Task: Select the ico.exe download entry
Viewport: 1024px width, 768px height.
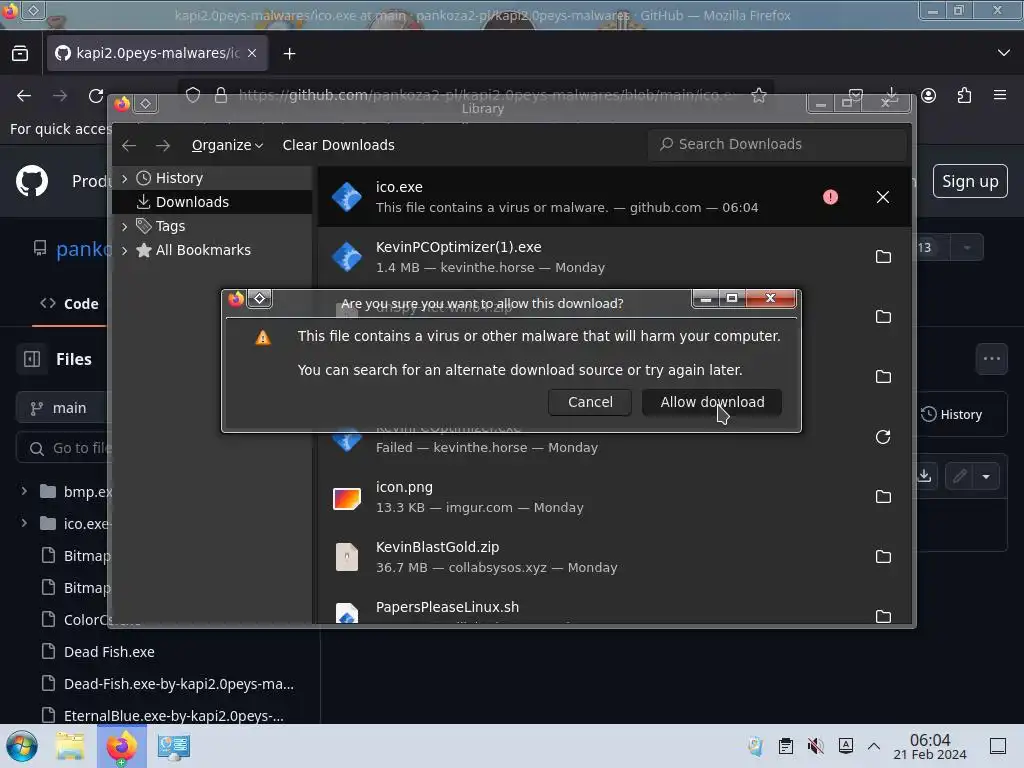Action: [x=614, y=197]
